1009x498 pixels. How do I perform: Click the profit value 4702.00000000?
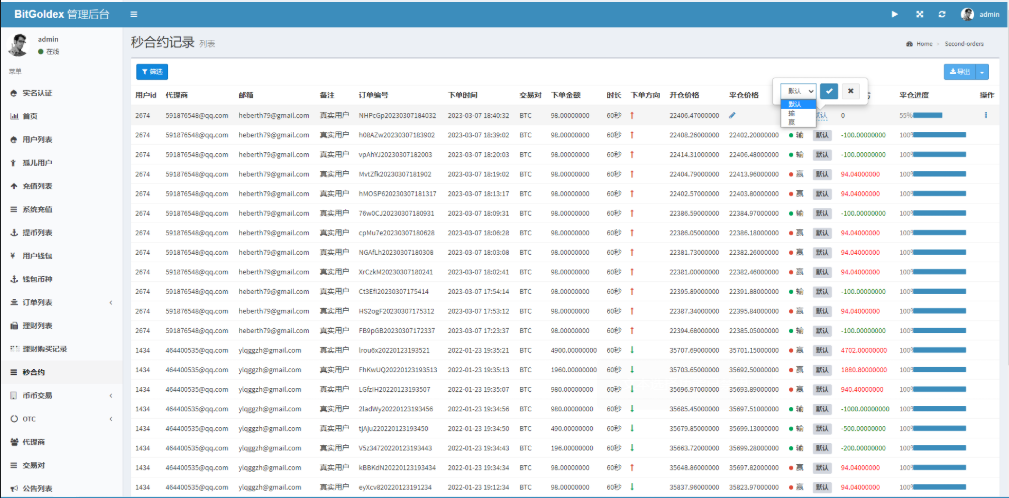(864, 350)
